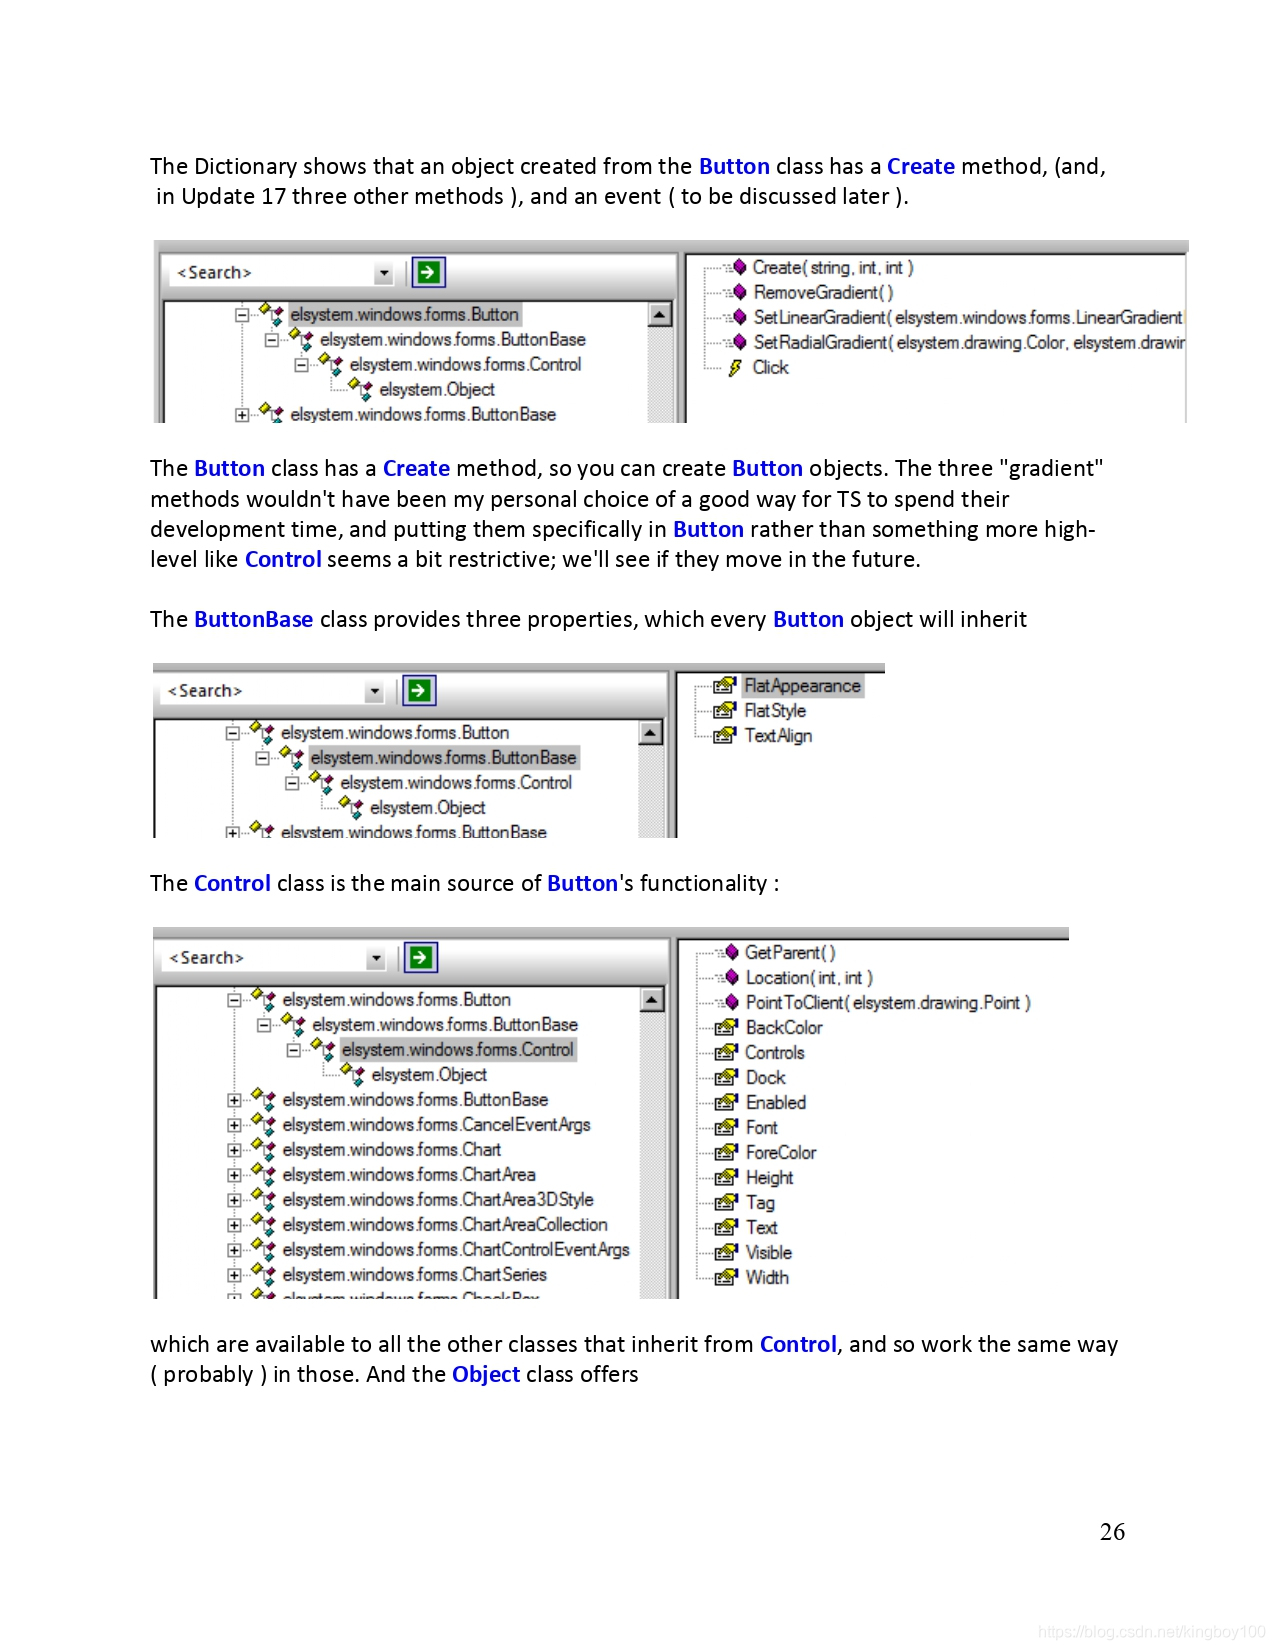Click green Go arrow in the panel listing FlatAppearance
The height and width of the screenshot is (1650, 1275).
(x=419, y=690)
